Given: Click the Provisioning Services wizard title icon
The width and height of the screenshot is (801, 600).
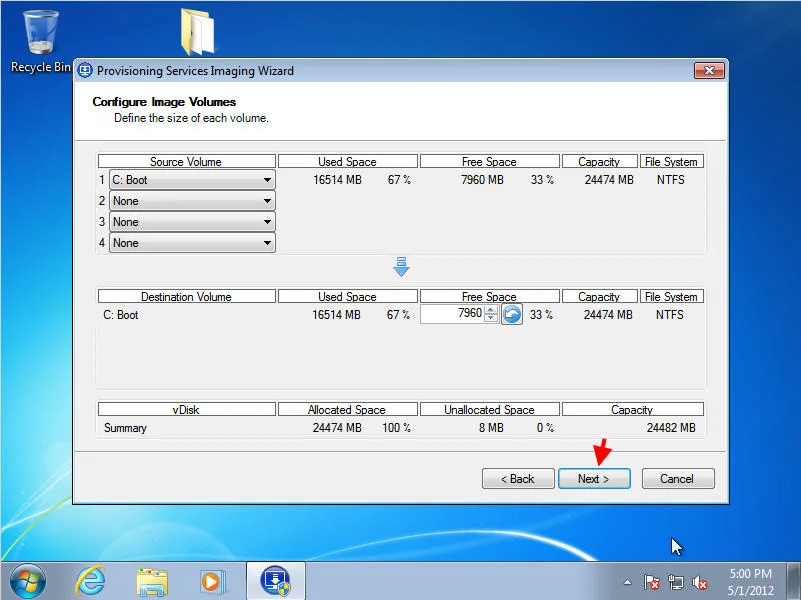Looking at the screenshot, I should tap(85, 70).
